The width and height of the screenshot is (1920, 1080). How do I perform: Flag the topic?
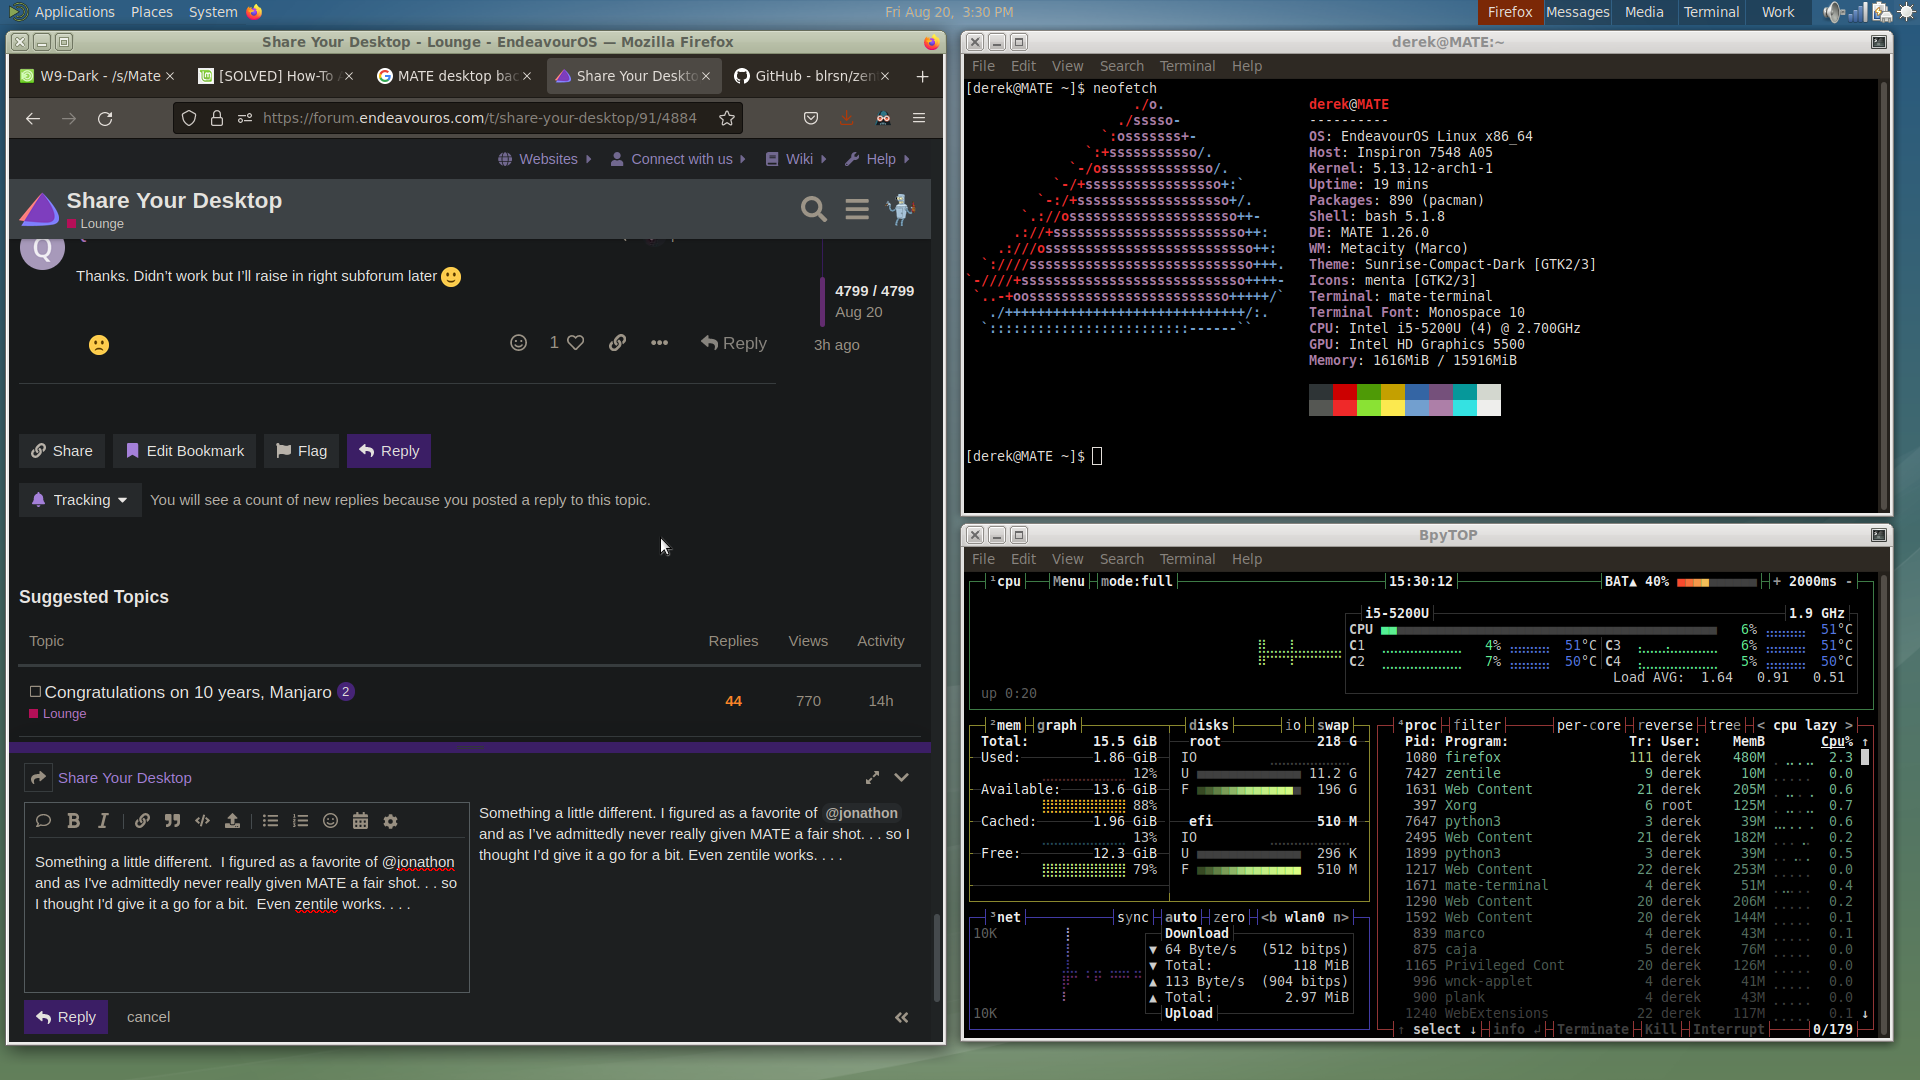[x=302, y=451]
